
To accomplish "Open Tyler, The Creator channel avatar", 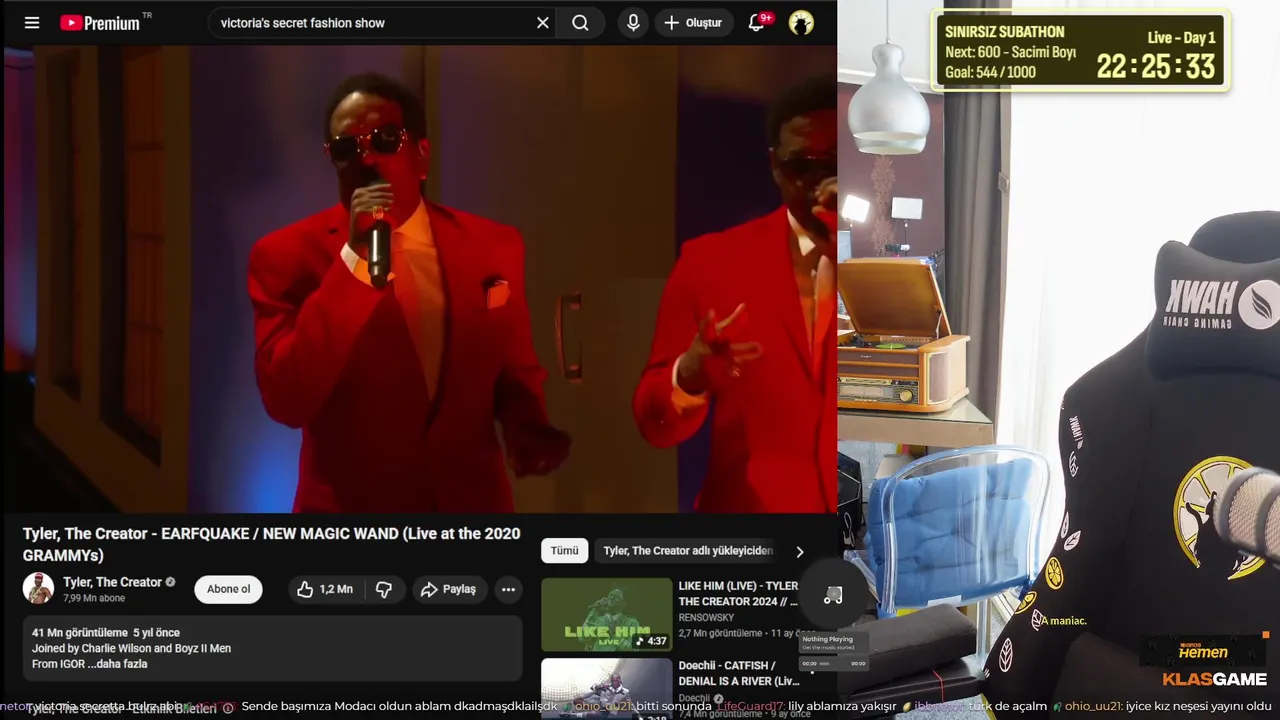I will tap(38, 589).
